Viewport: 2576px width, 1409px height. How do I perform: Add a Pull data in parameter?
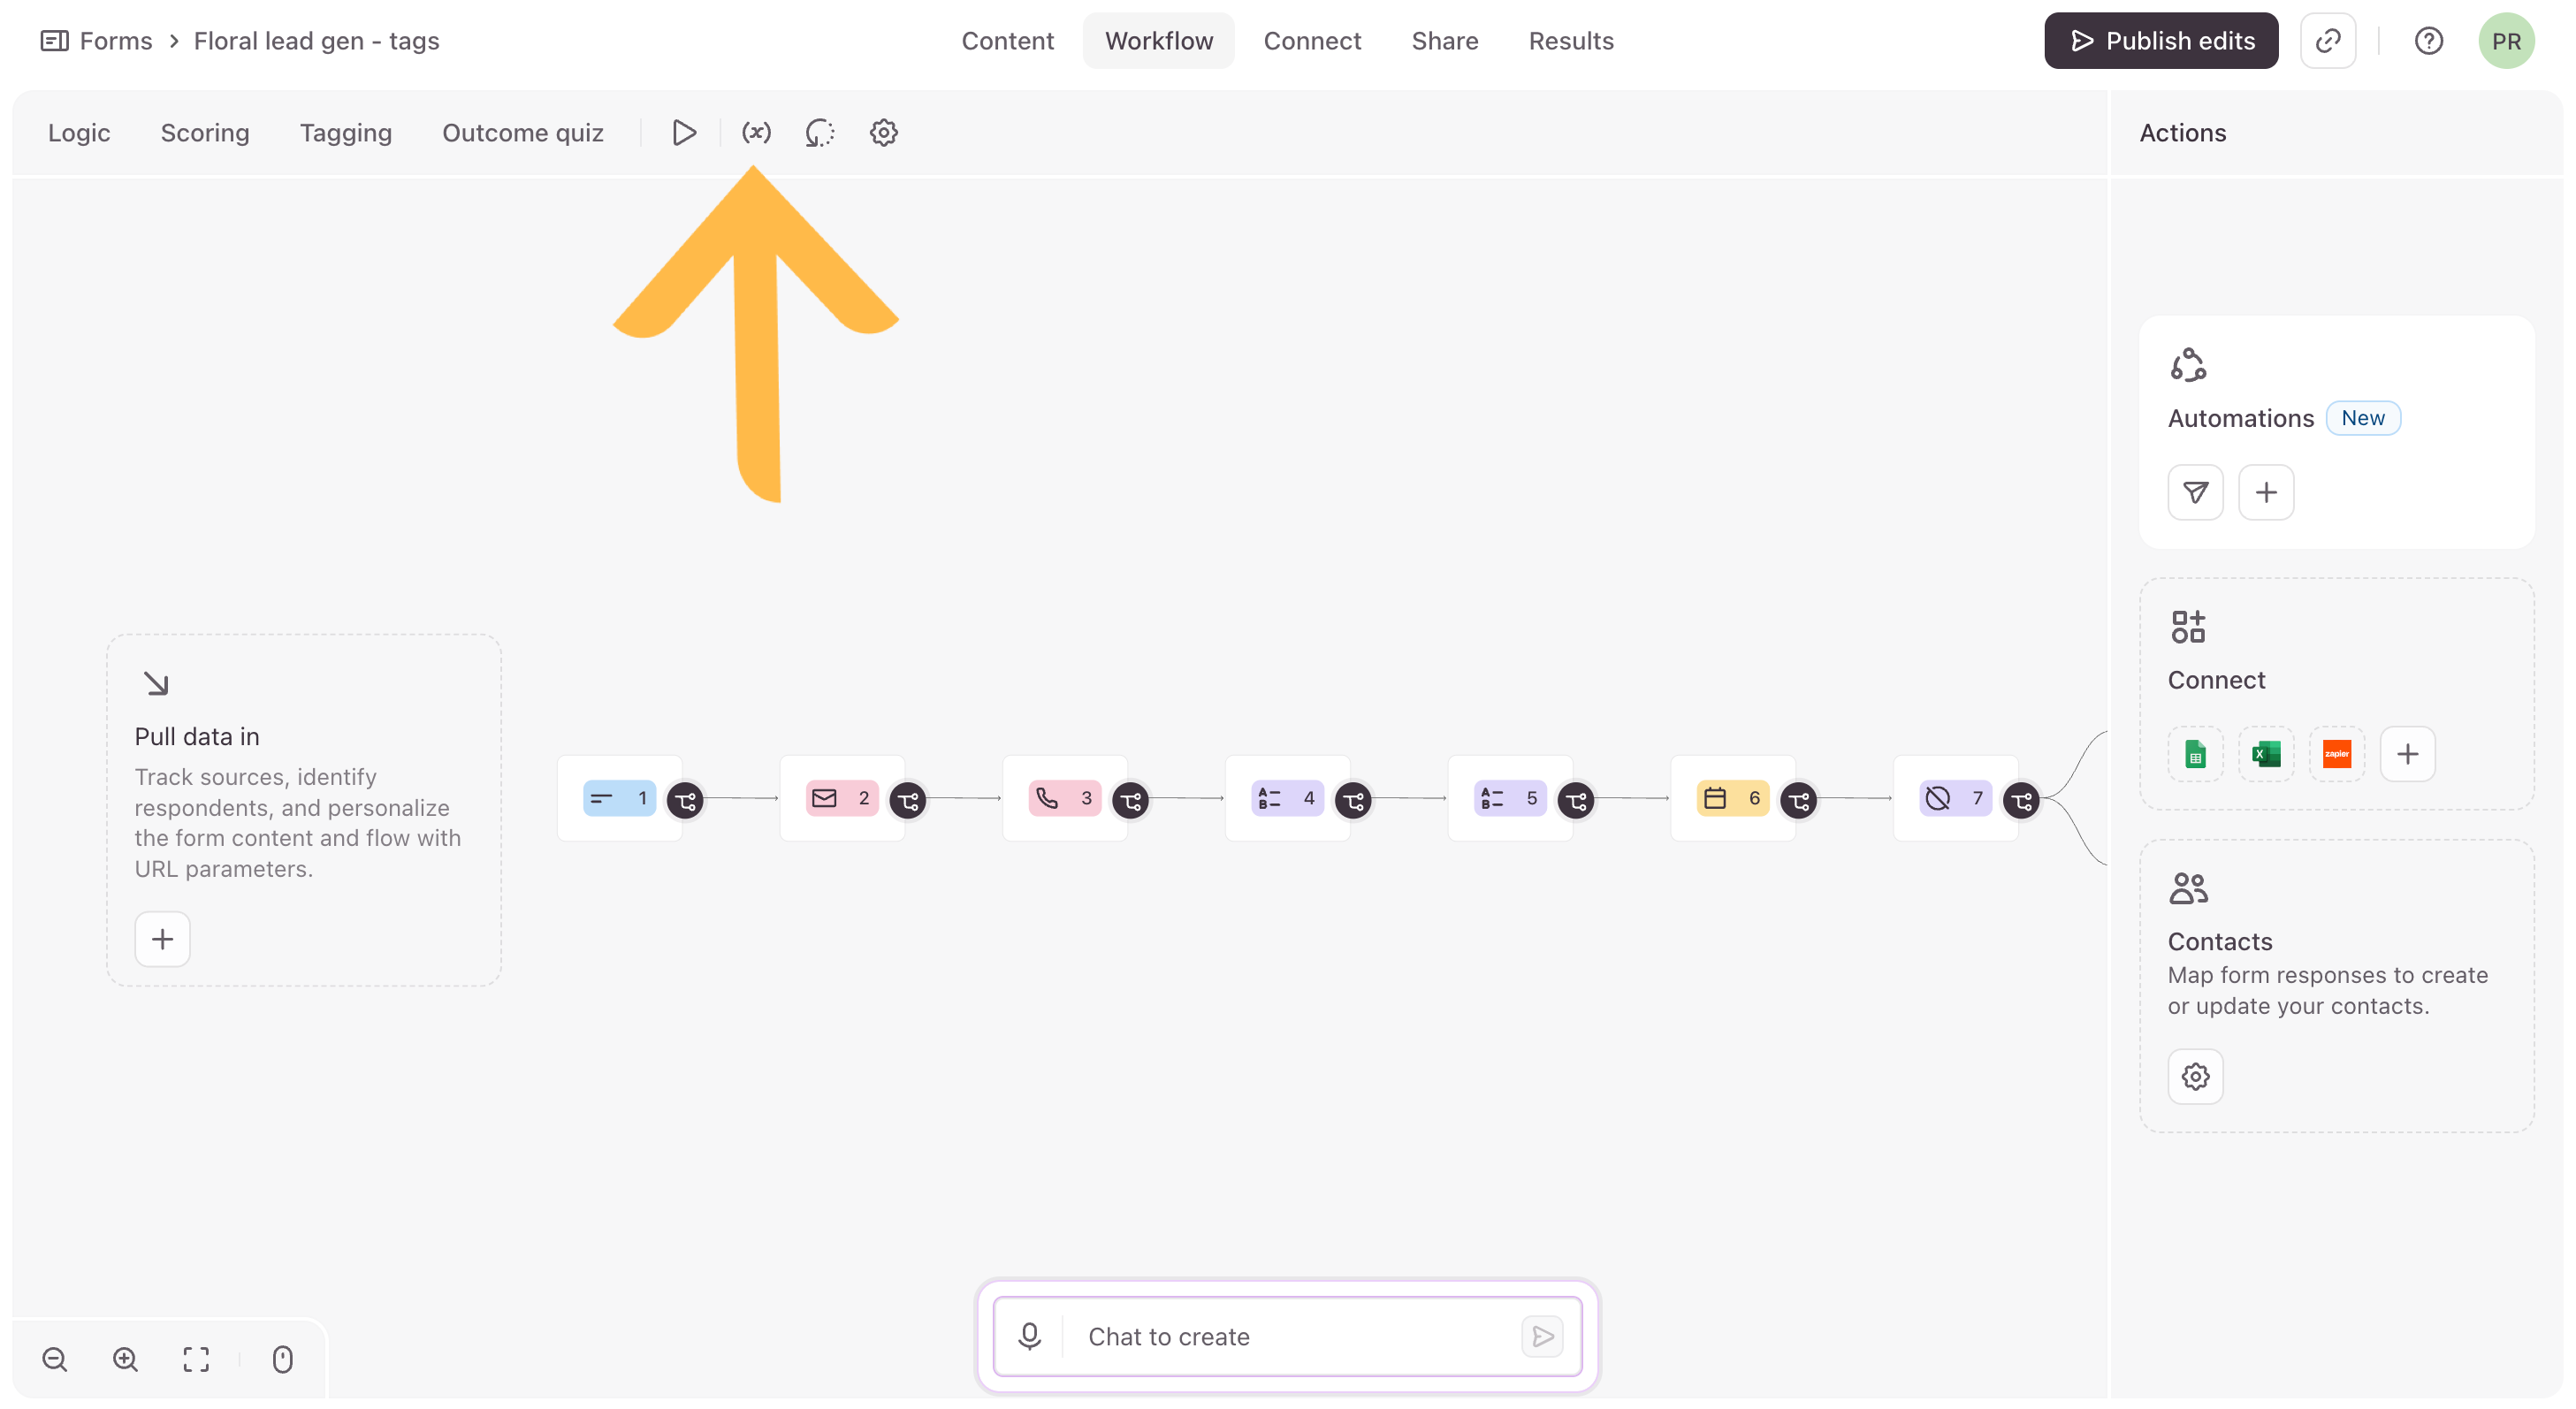162,939
